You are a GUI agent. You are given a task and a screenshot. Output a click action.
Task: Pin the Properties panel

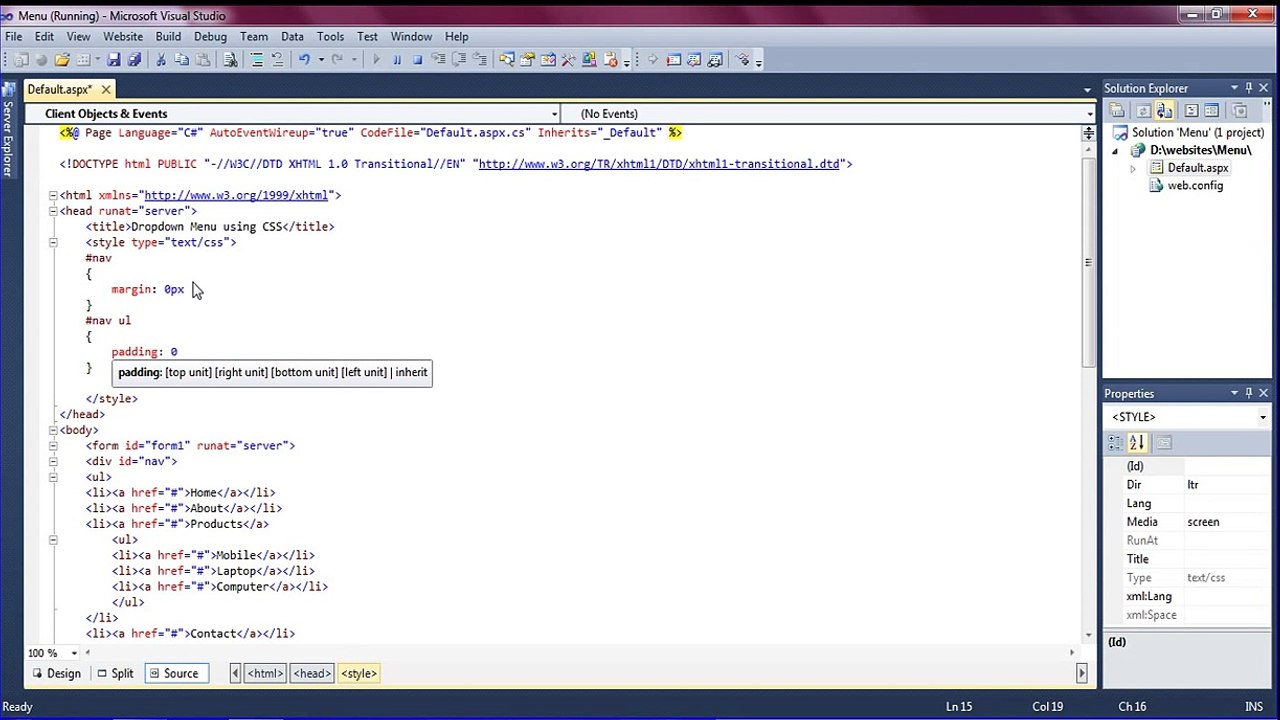point(1248,393)
